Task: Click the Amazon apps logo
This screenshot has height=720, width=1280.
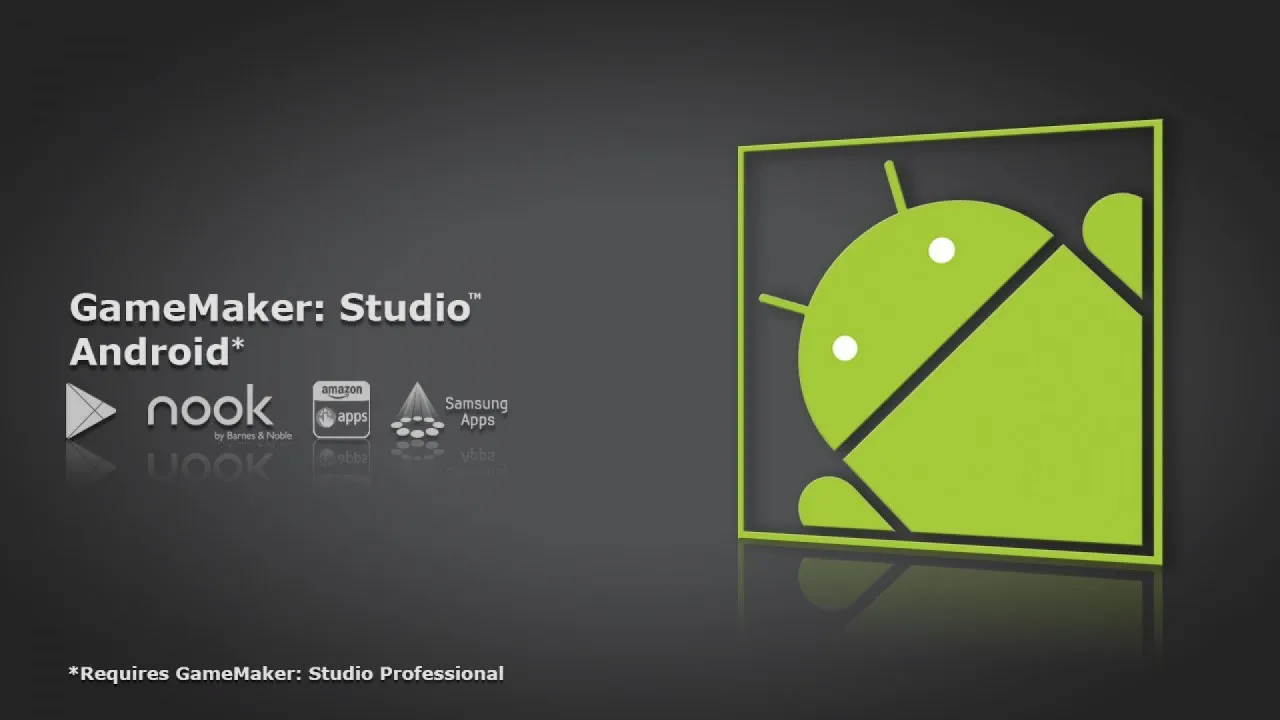Action: point(342,409)
